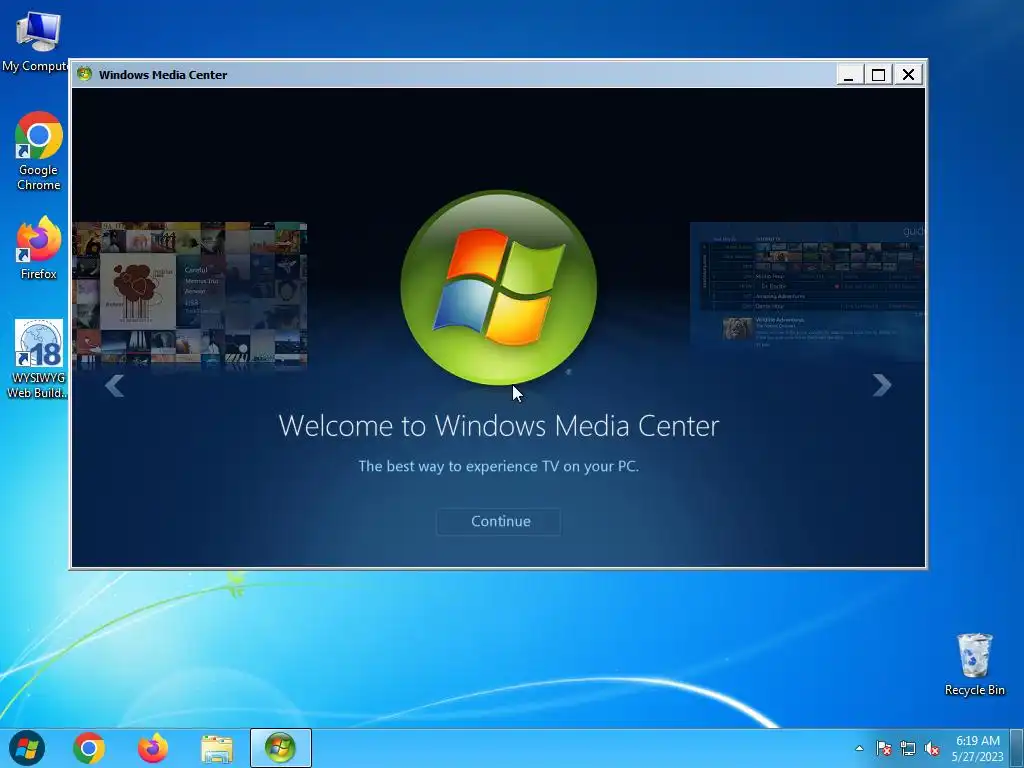Select the My Computer desktop icon
This screenshot has height=768, width=1024.
[x=36, y=42]
